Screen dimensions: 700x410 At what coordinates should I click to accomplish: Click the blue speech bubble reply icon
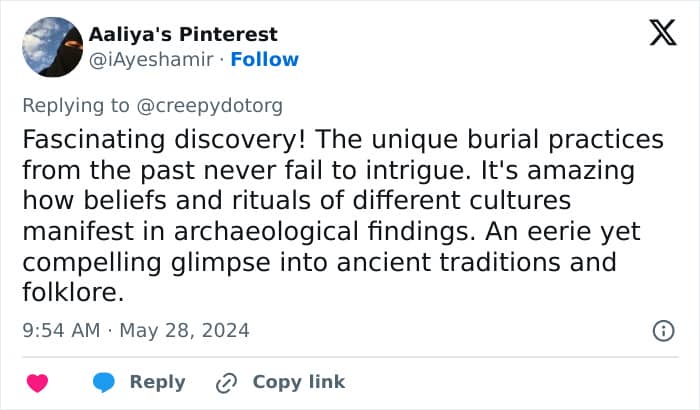[x=104, y=383]
